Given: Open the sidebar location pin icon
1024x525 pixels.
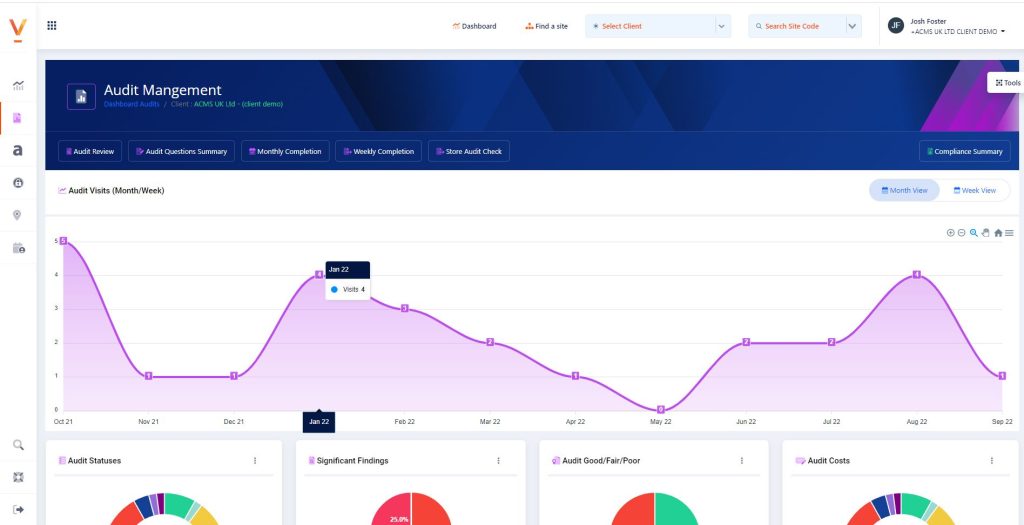Looking at the screenshot, I should [x=18, y=215].
